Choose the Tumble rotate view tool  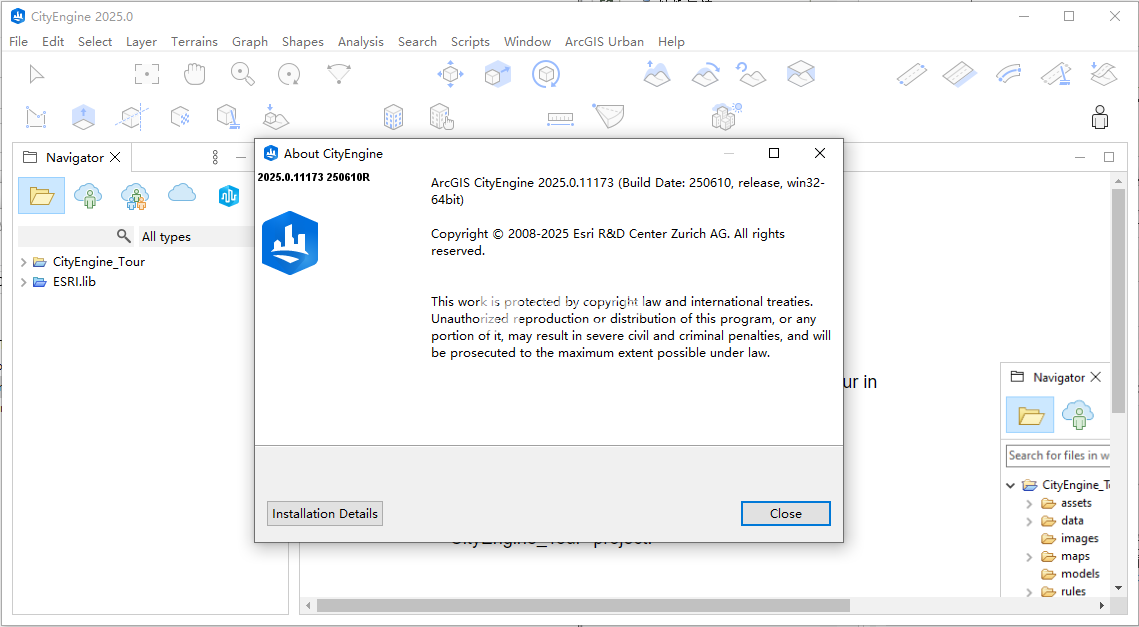tap(289, 74)
